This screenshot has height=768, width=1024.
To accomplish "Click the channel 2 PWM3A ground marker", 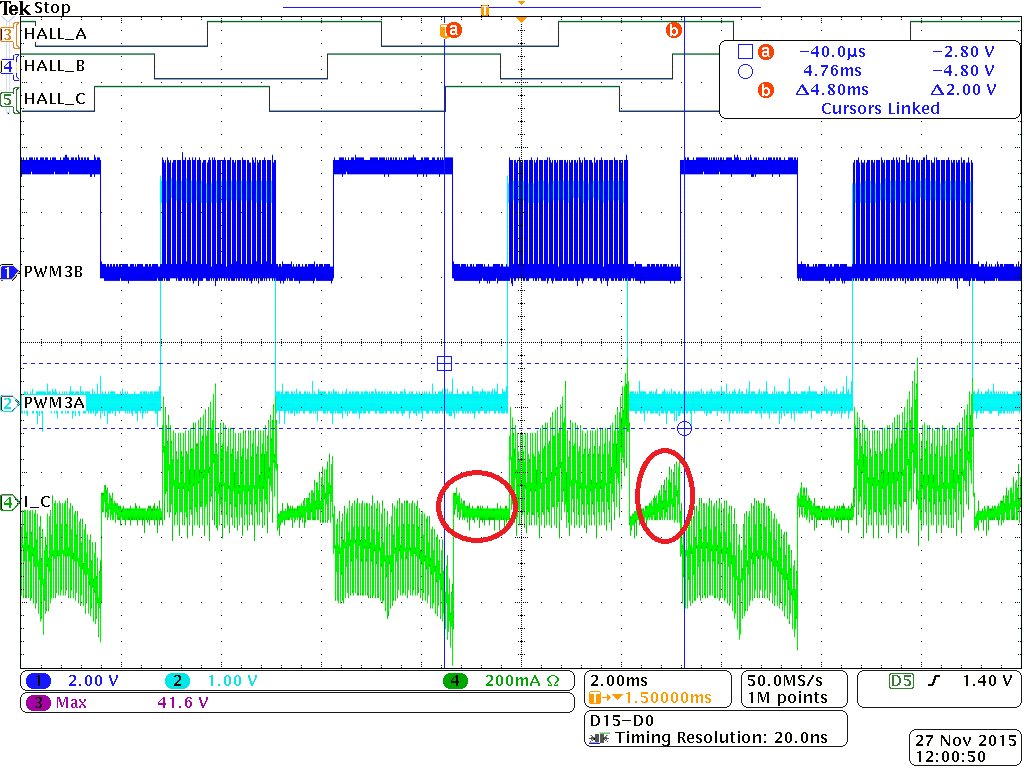I will point(8,404).
